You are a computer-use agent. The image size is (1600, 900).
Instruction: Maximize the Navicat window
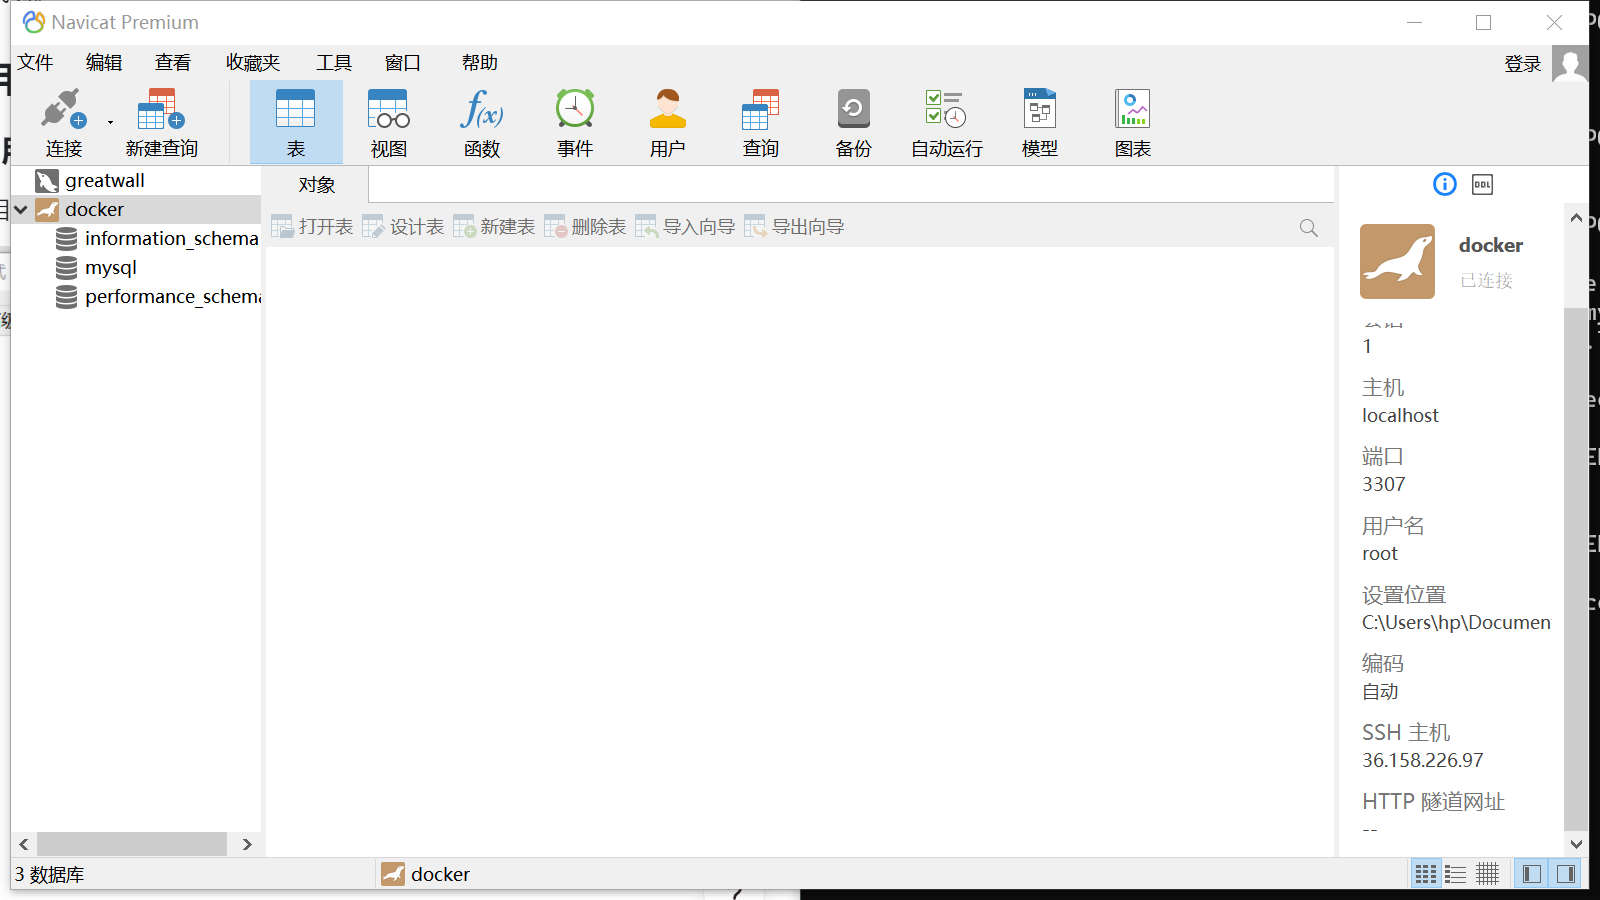1483,22
